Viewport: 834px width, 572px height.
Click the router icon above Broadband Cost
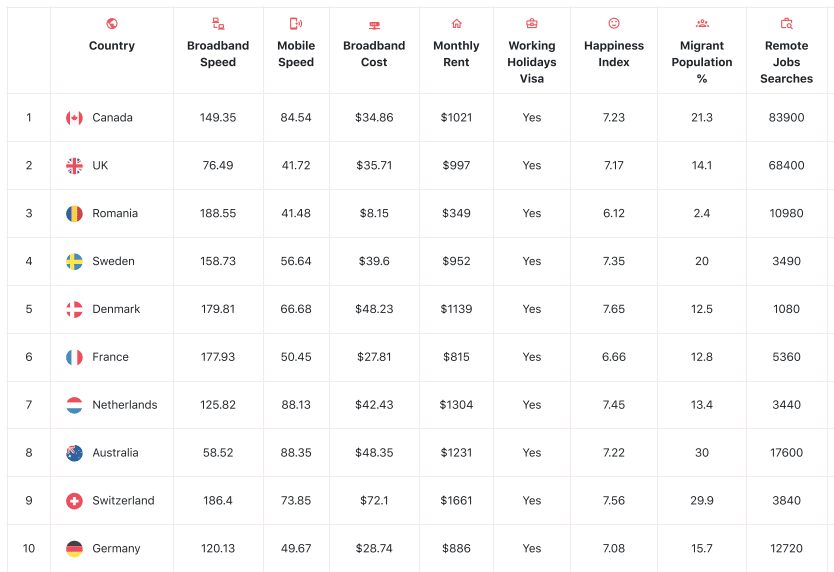374,25
